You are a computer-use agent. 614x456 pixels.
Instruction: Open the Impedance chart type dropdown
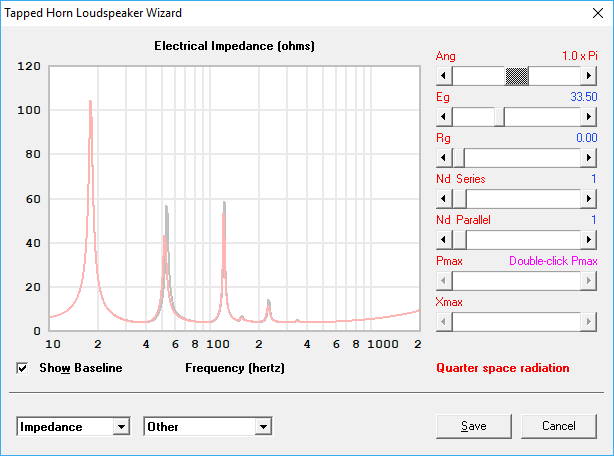click(121, 427)
